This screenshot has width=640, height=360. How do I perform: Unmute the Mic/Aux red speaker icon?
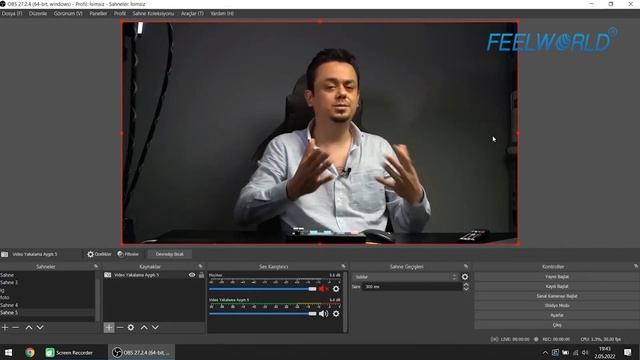click(x=323, y=289)
